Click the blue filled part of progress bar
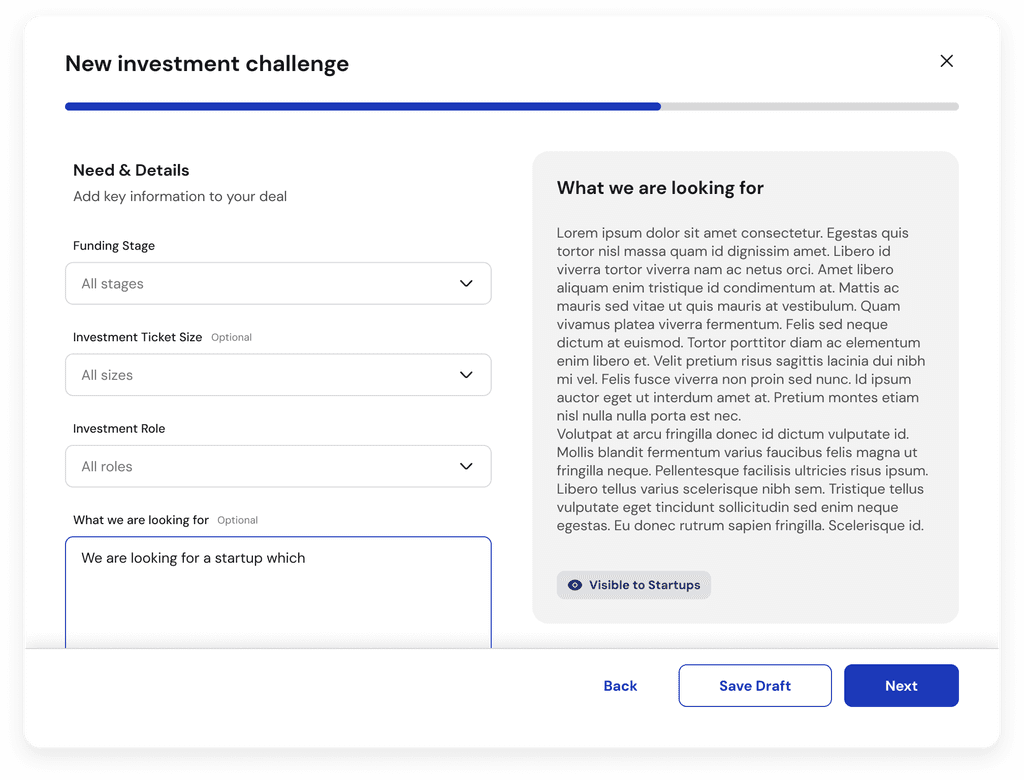The width and height of the screenshot is (1024, 780). 362,106
